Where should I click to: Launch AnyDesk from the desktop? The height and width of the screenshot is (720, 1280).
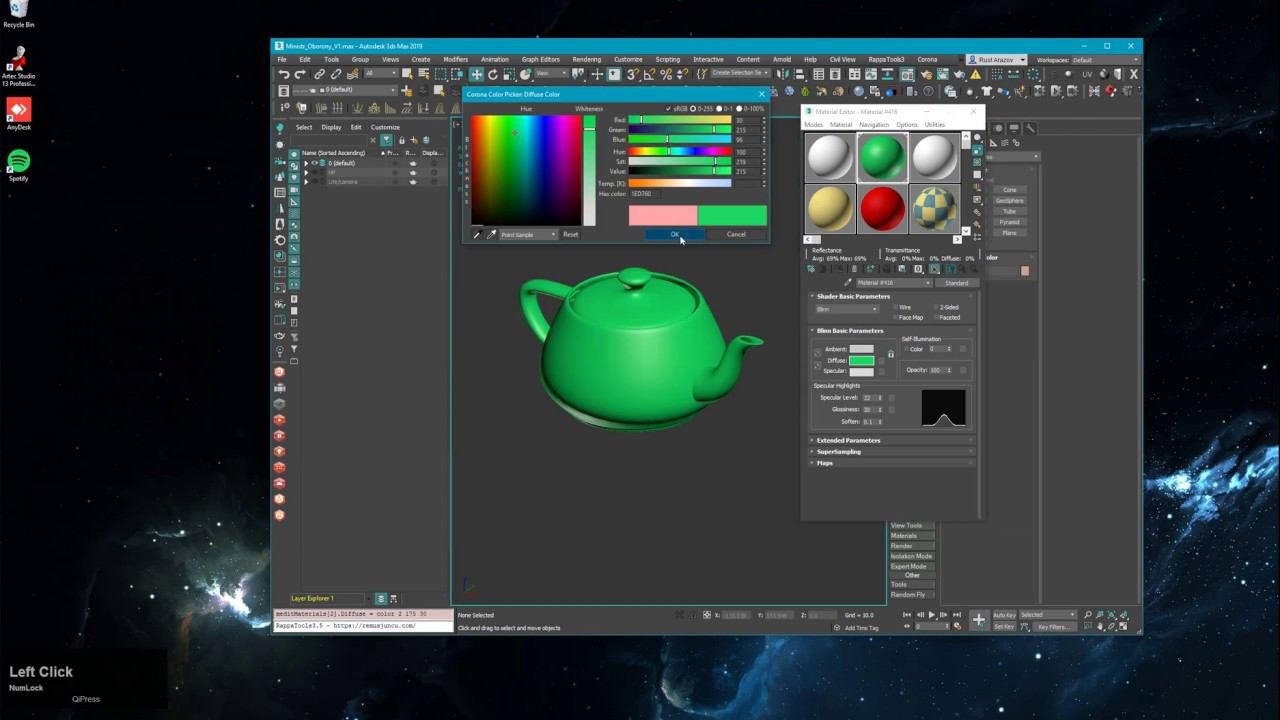pyautogui.click(x=18, y=109)
